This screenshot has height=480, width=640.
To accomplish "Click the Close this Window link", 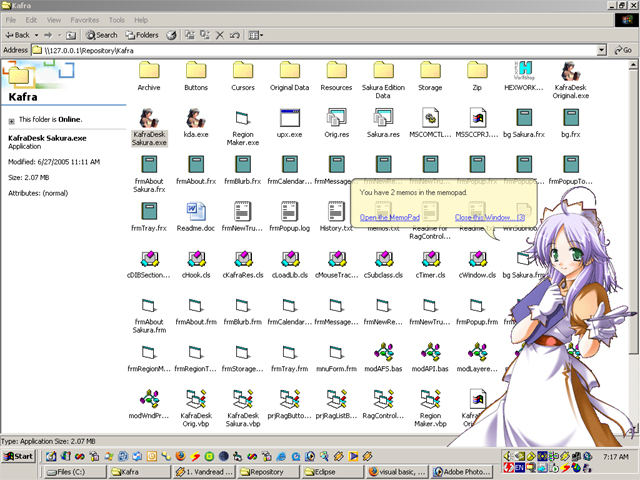I will pyautogui.click(x=484, y=217).
